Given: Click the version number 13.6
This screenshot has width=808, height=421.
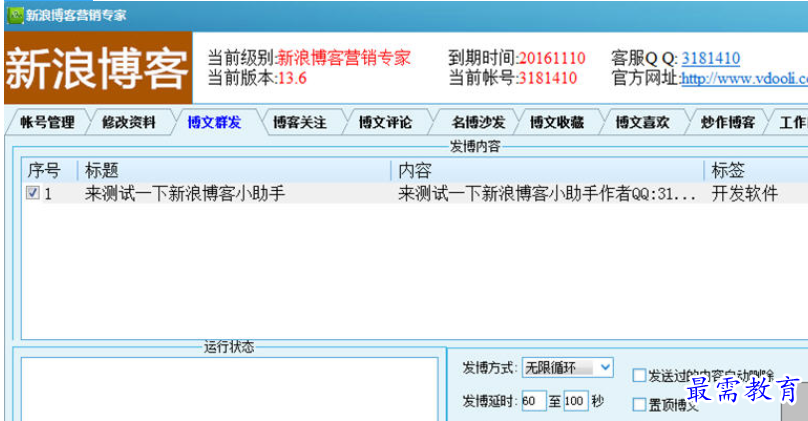Looking at the screenshot, I should (x=292, y=78).
